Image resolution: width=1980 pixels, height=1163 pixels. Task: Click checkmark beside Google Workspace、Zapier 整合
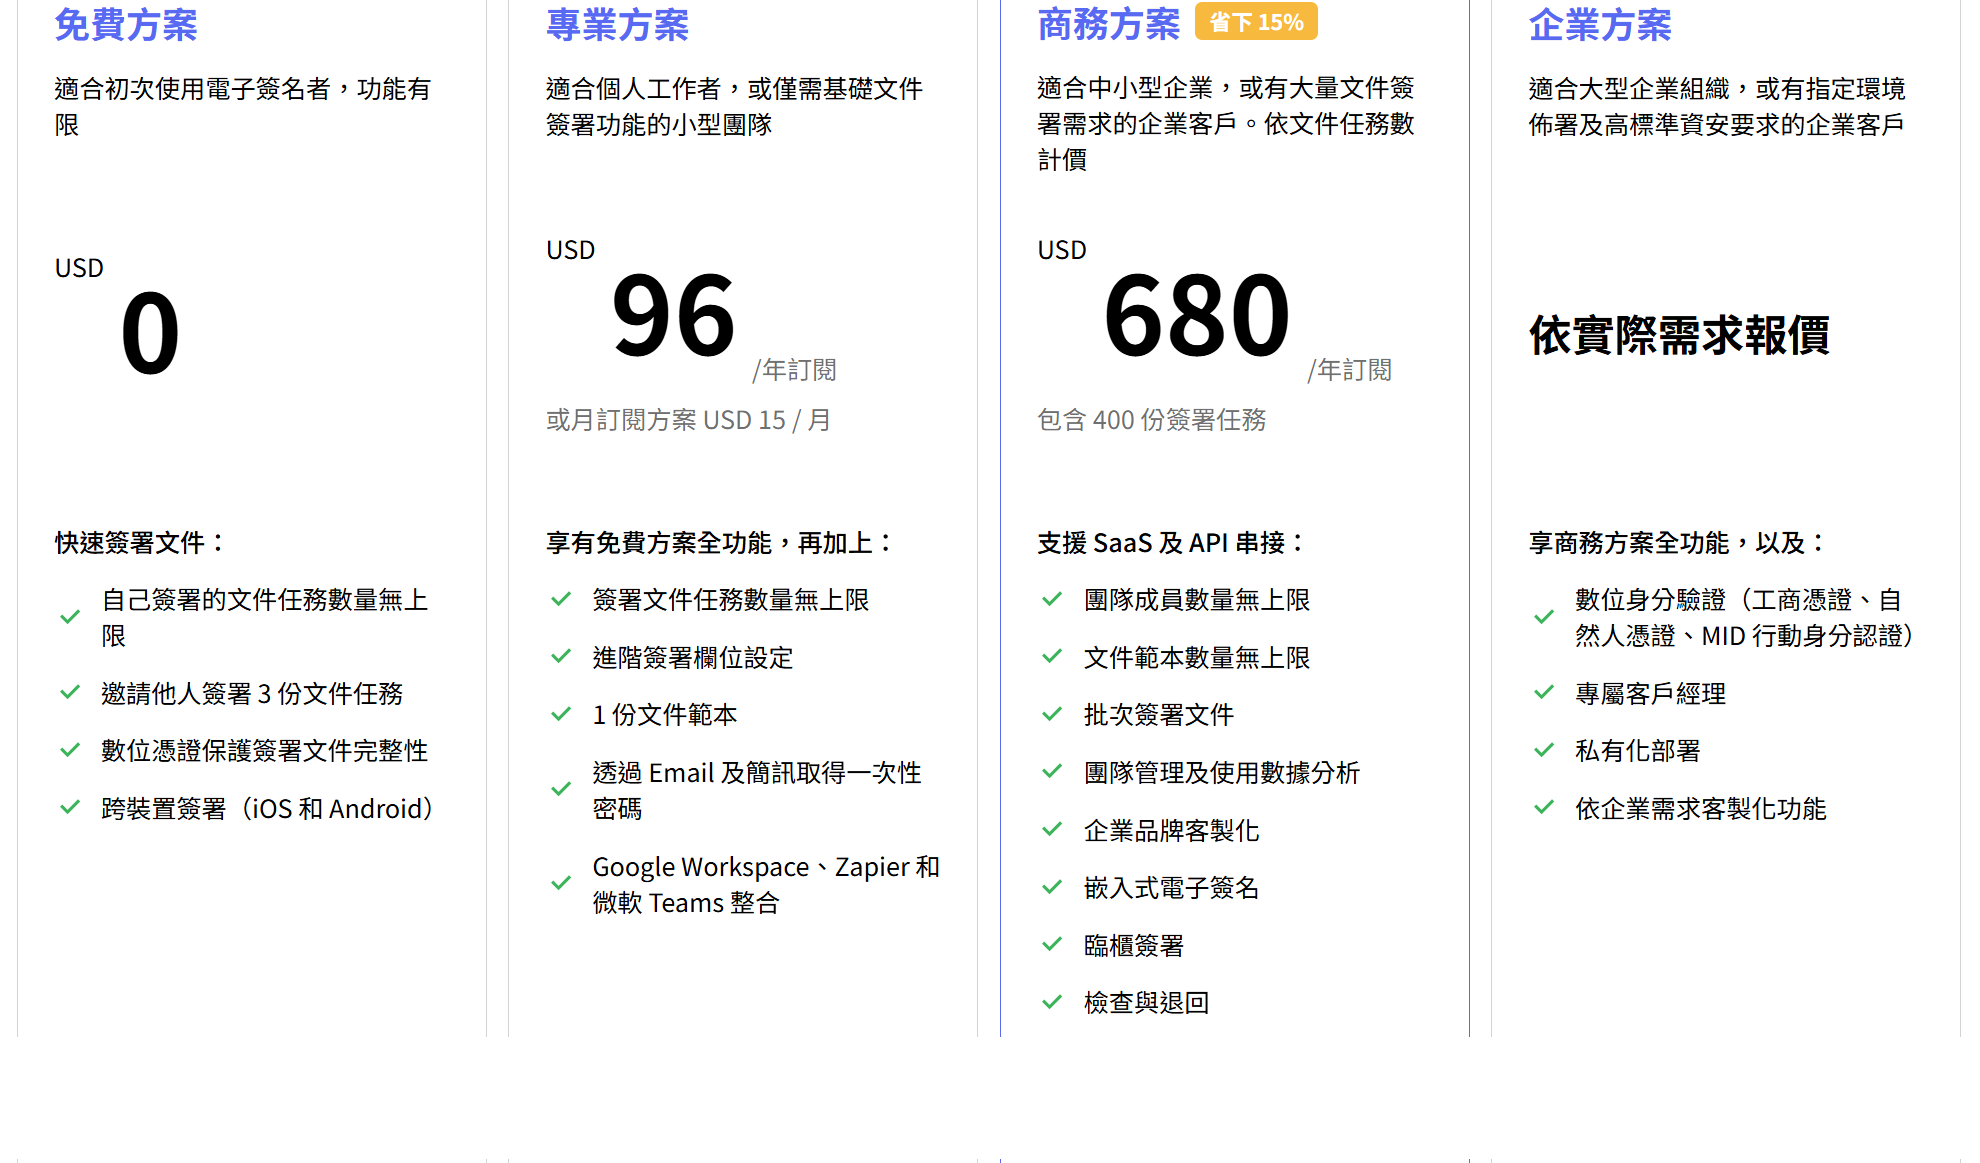(561, 883)
